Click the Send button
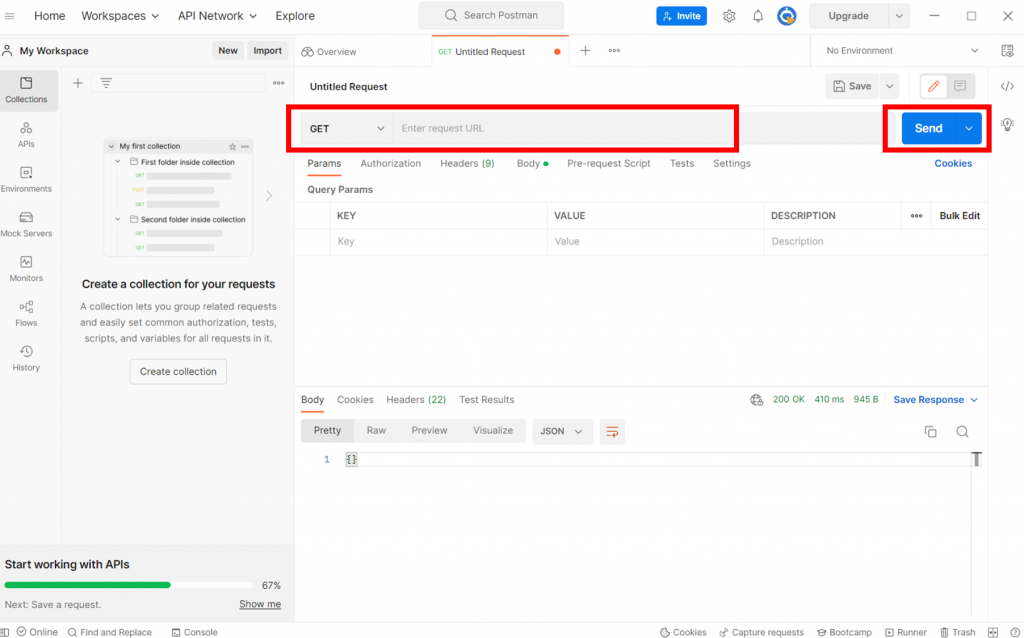1024x638 pixels. point(929,129)
